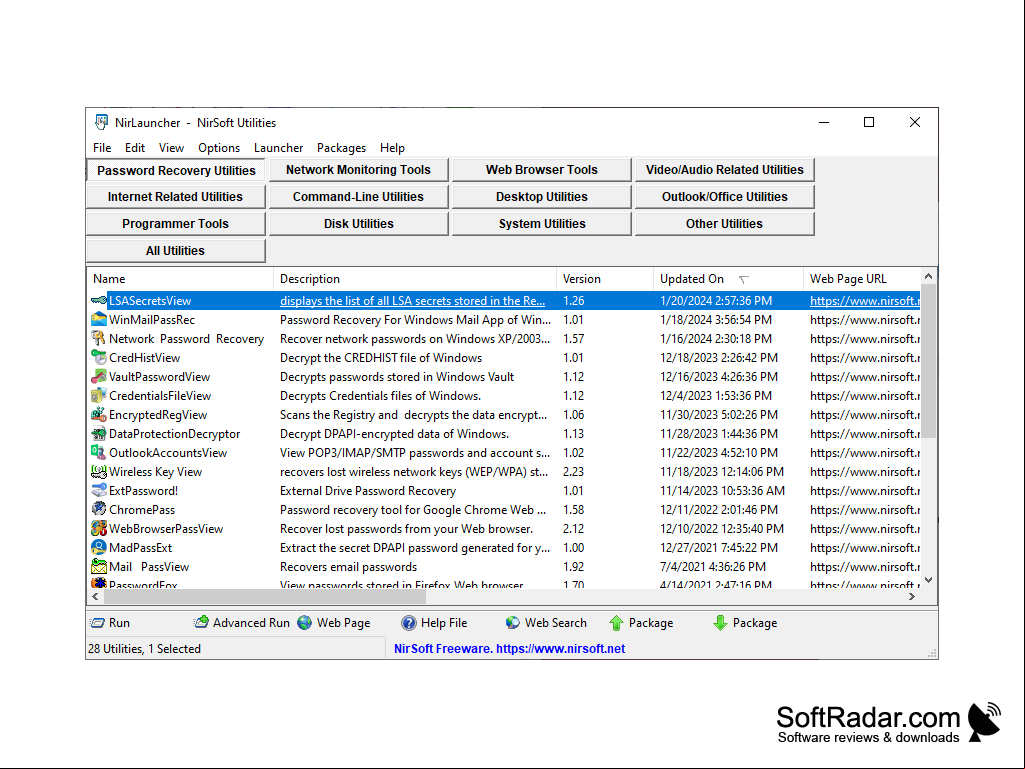The width and height of the screenshot is (1025, 769).
Task: Click the Network Password Recovery icon
Action: click(99, 339)
